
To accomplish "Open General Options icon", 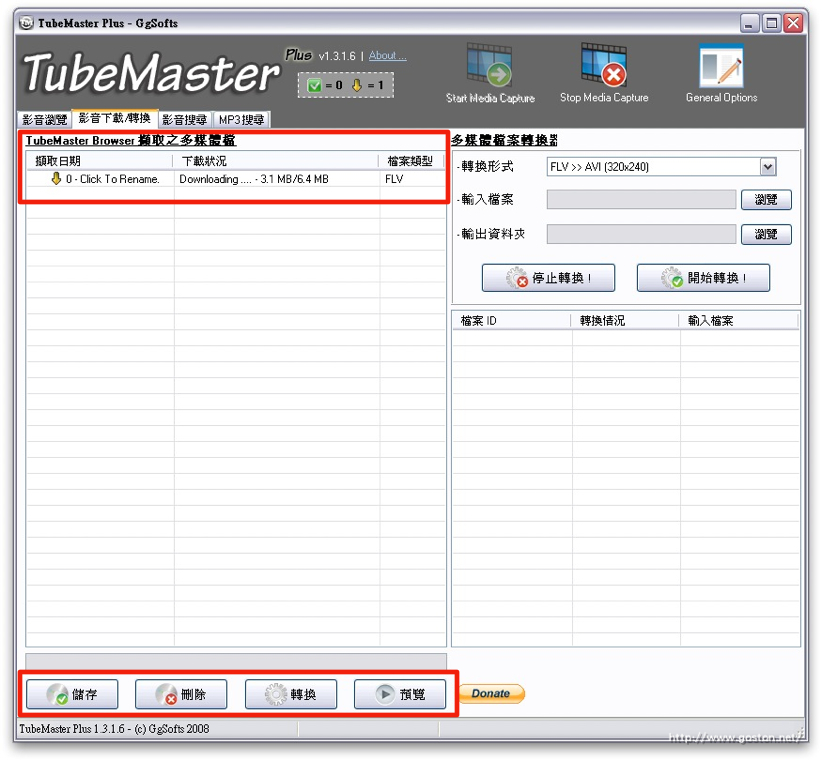I will click(721, 66).
